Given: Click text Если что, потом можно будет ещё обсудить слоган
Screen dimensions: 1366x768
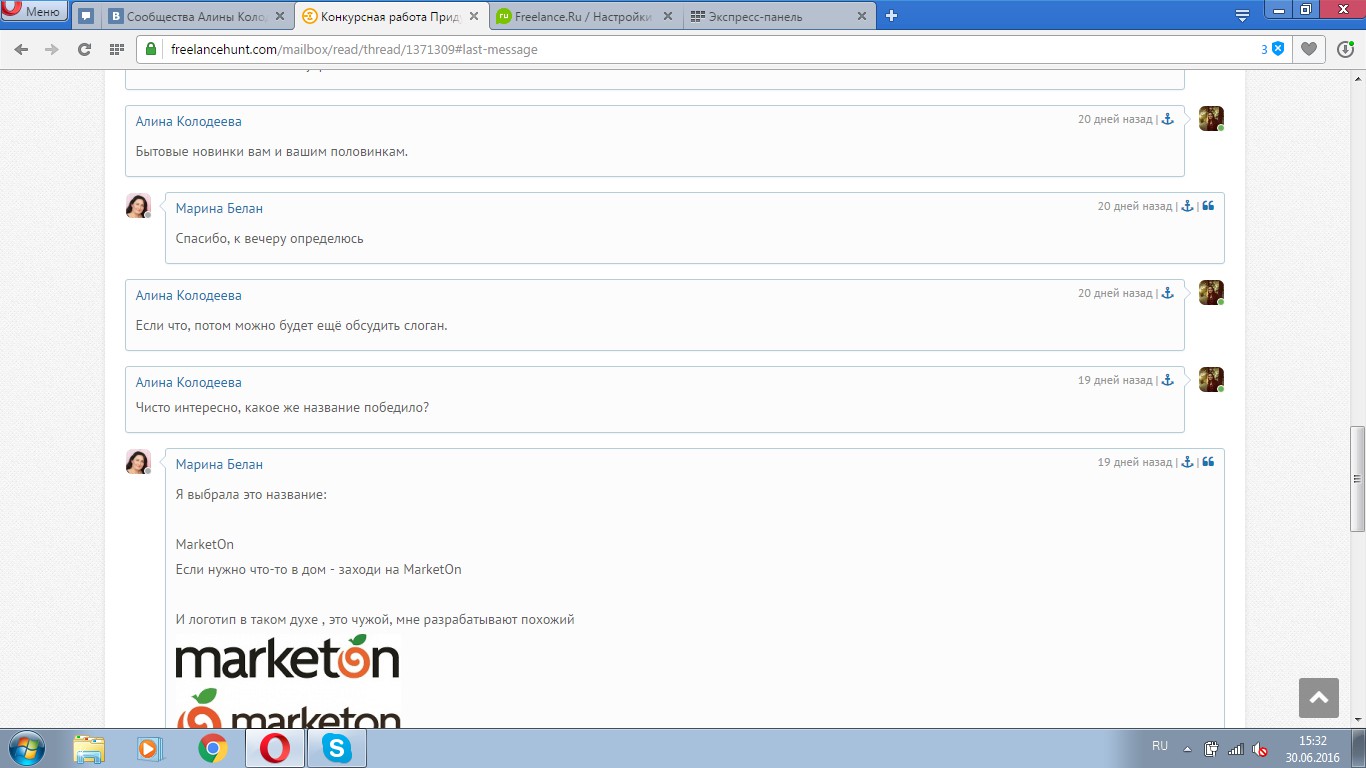Looking at the screenshot, I should pyautogui.click(x=292, y=326).
